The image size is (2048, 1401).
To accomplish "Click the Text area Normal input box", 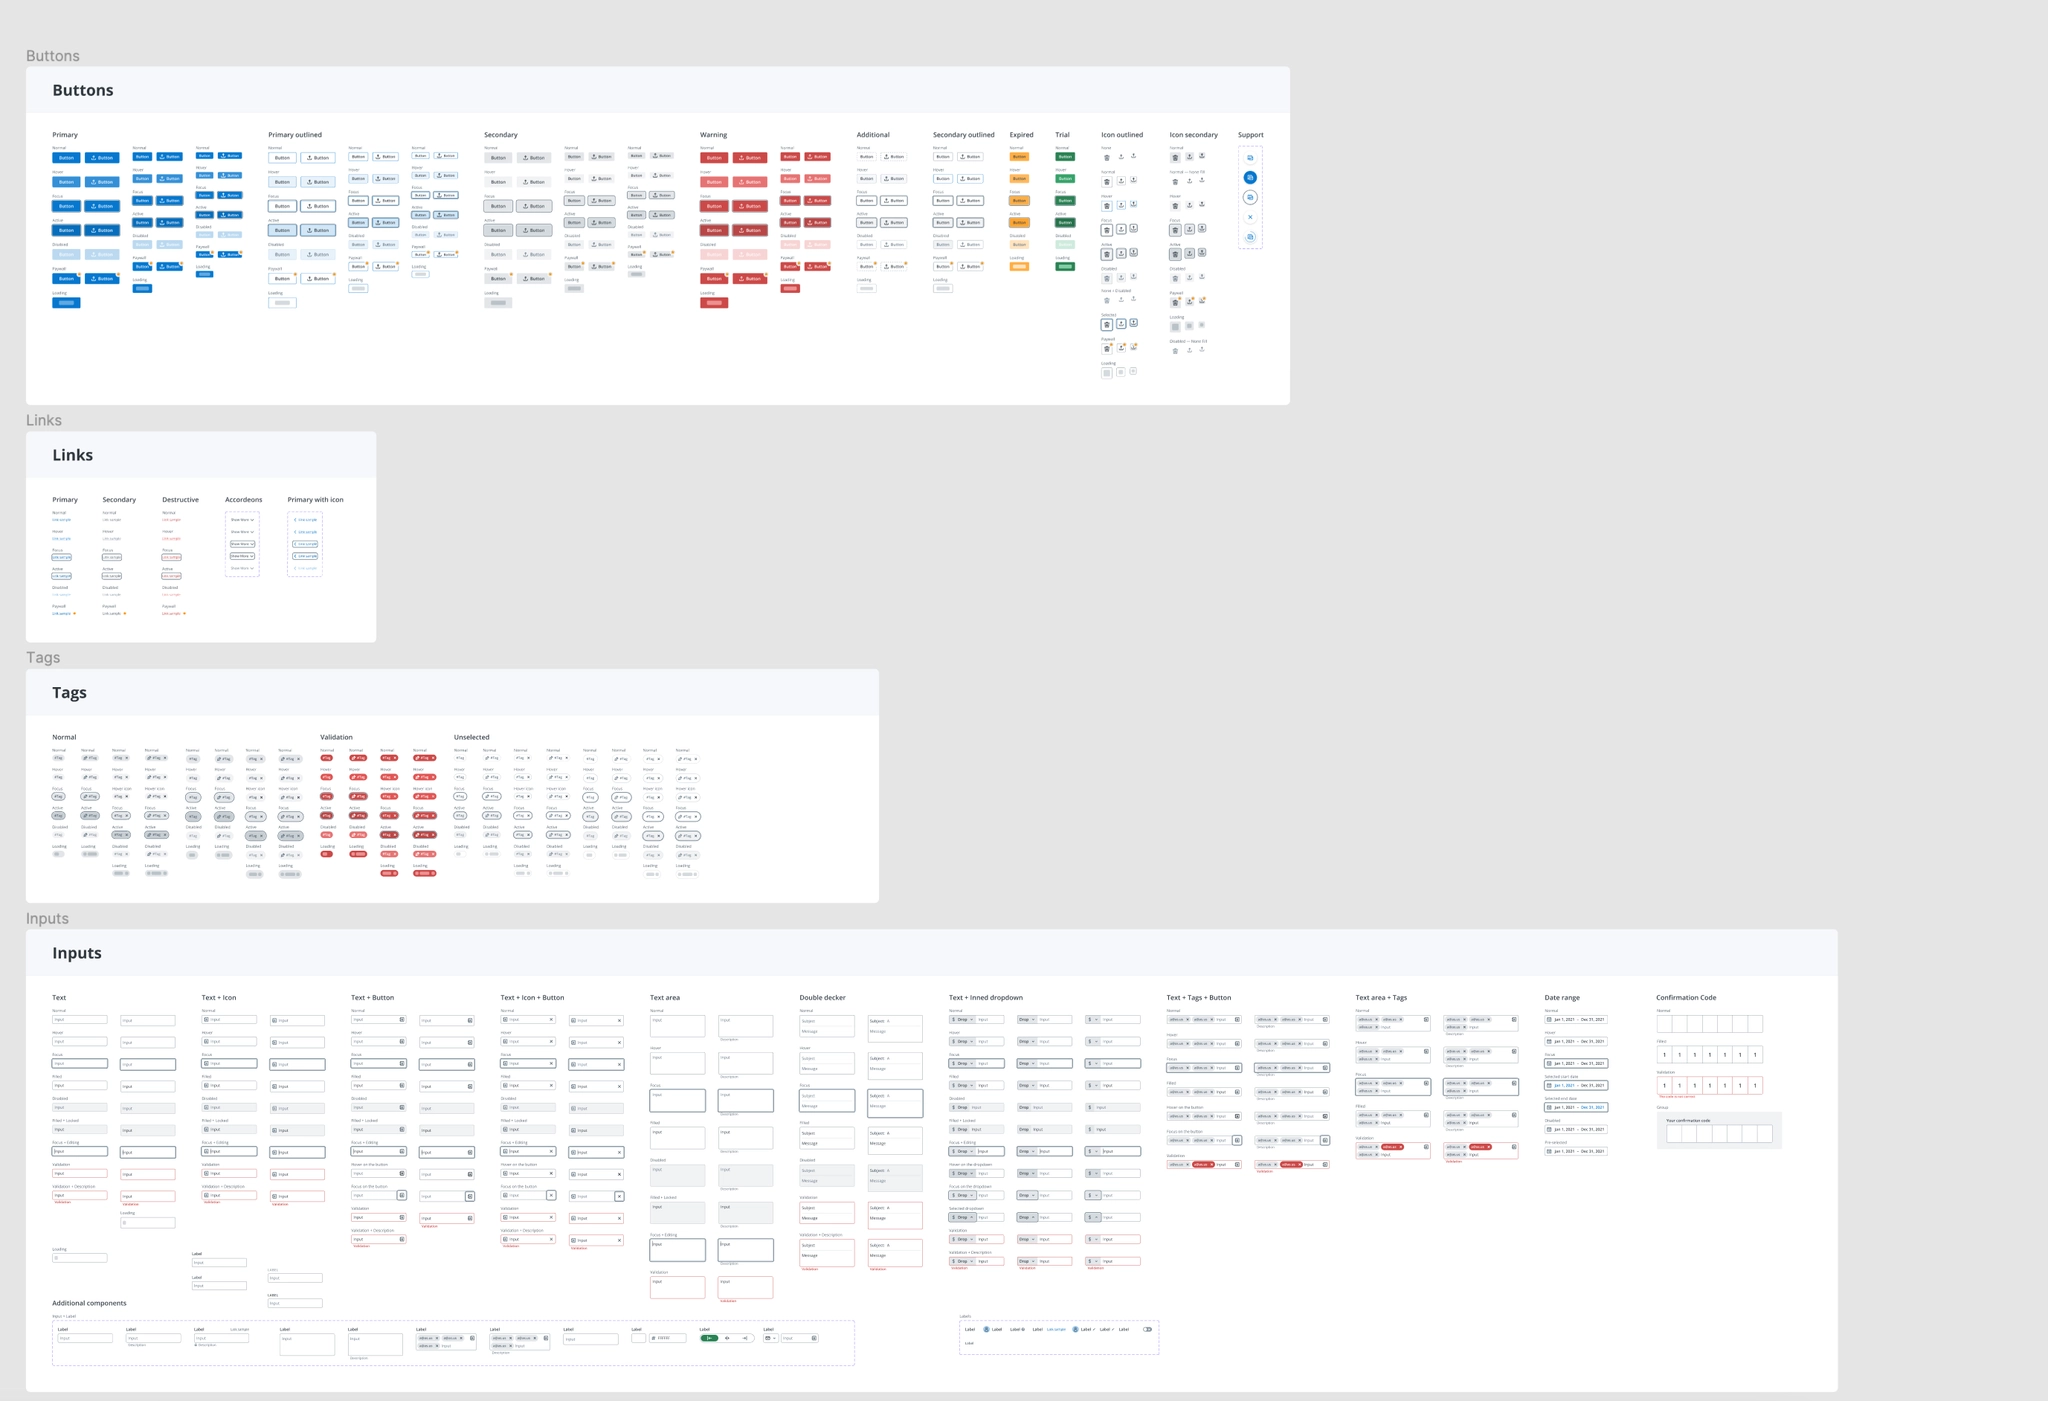I will pos(677,1026).
